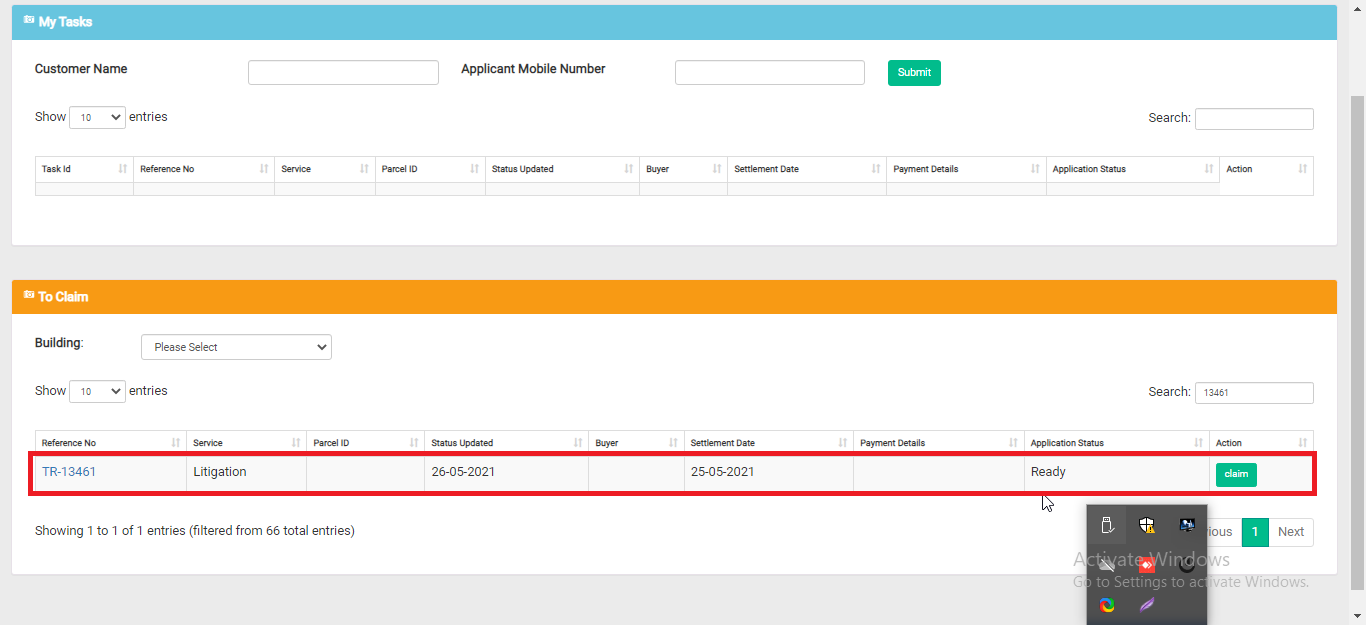Sort My Tasks table by Buyer

[x=683, y=169]
